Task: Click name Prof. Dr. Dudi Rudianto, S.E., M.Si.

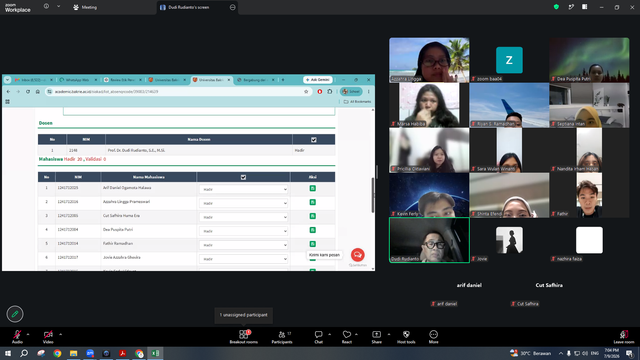Action: (136, 150)
